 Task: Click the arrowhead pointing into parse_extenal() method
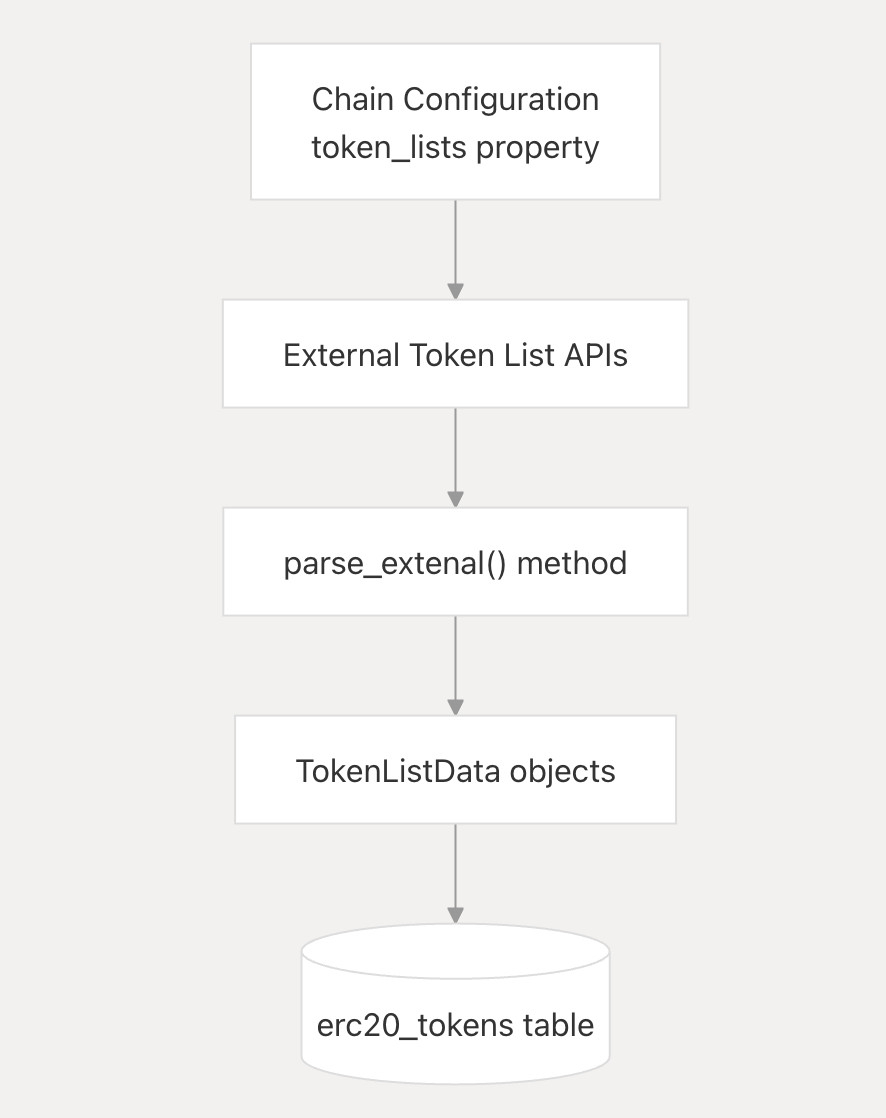pos(455,500)
